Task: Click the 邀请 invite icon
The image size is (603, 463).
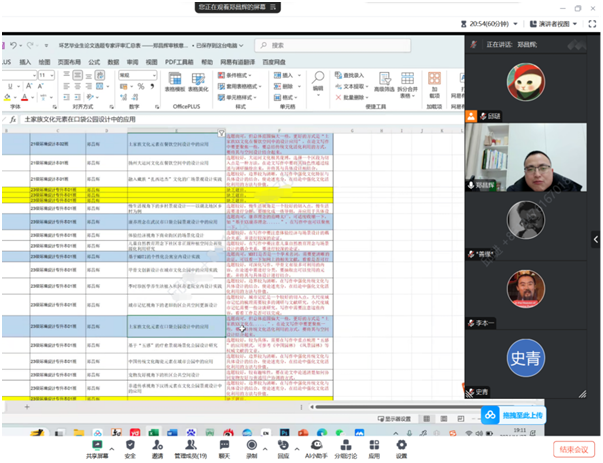Action: 157,449
